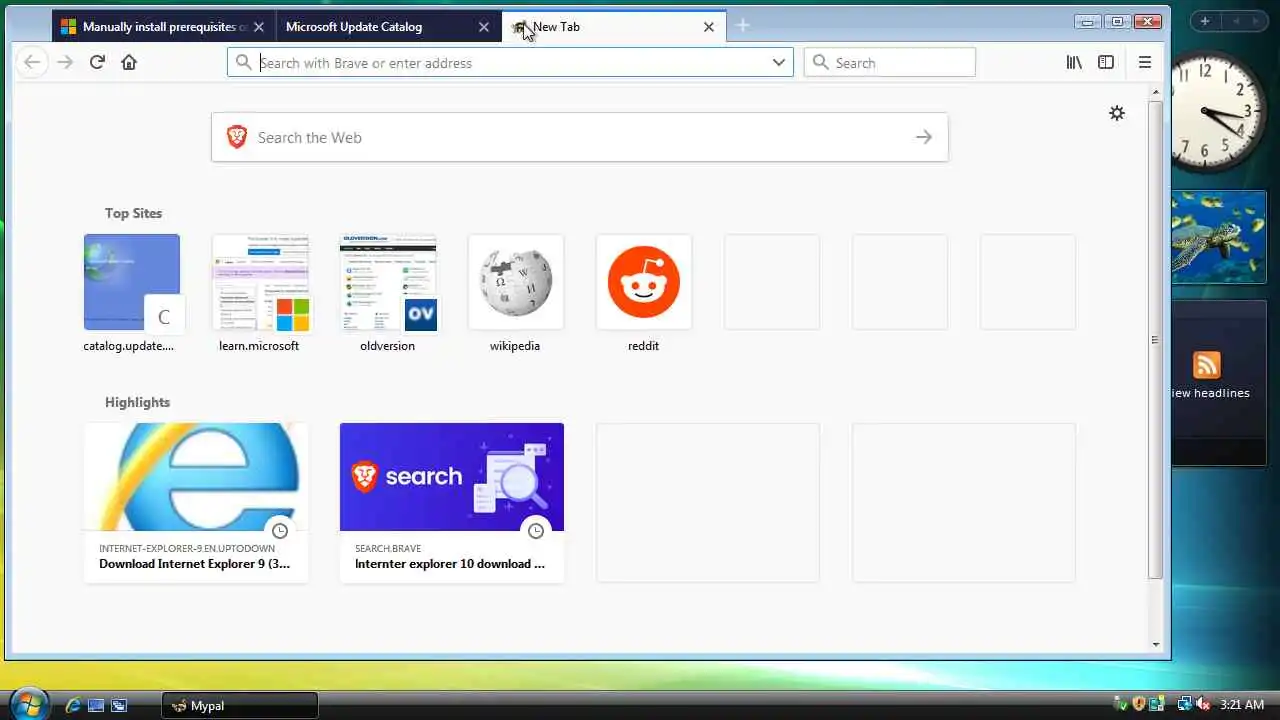Click Switch between windows icon
The image size is (1280, 720).
click(x=119, y=705)
